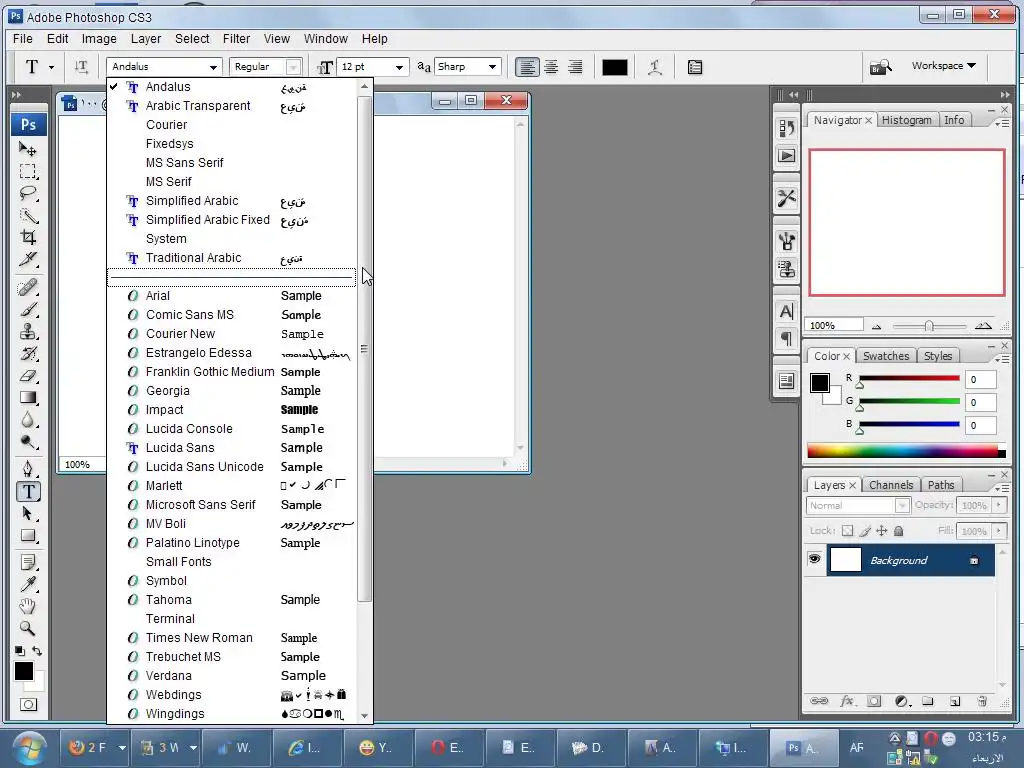
Task: Select the Dodge tool
Action: (x=27, y=442)
